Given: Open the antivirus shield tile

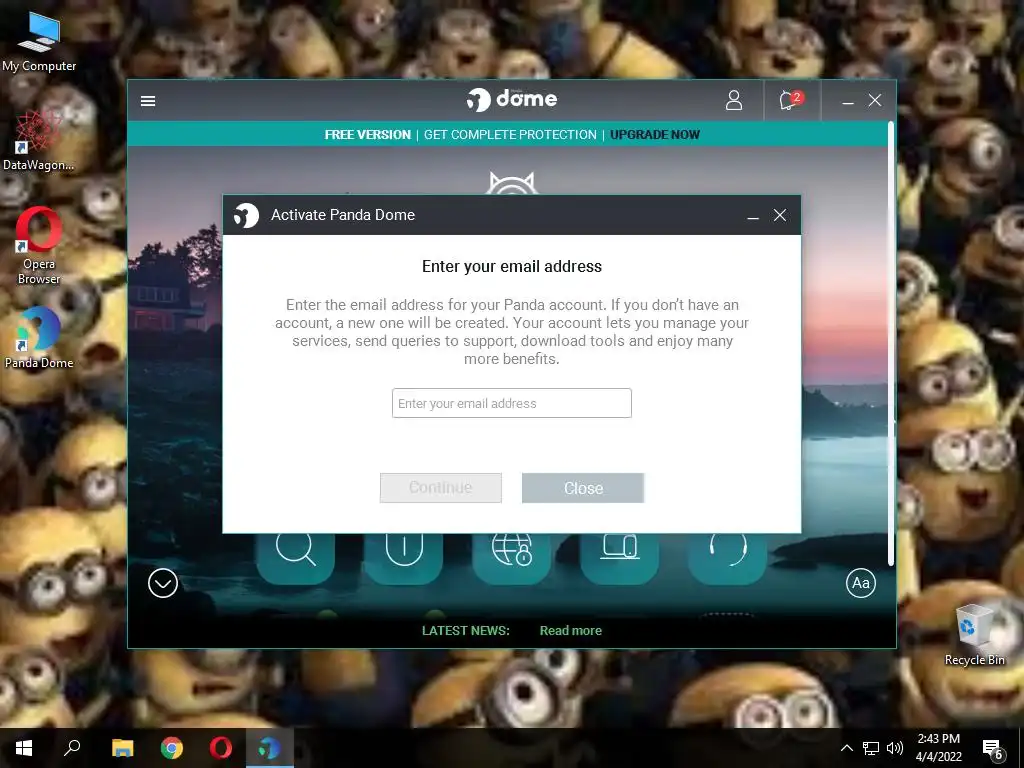Looking at the screenshot, I should click(404, 557).
